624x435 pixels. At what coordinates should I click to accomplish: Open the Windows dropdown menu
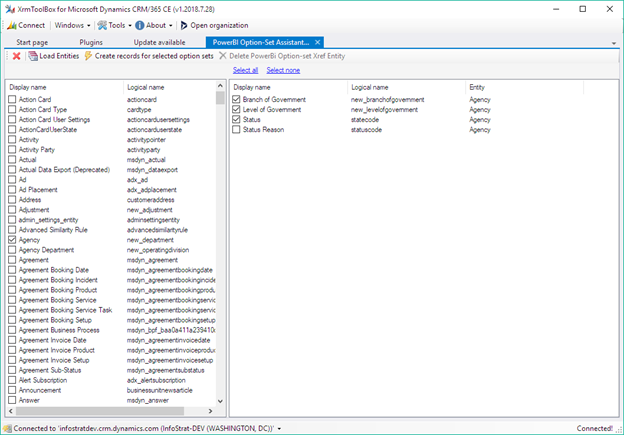[x=72, y=25]
